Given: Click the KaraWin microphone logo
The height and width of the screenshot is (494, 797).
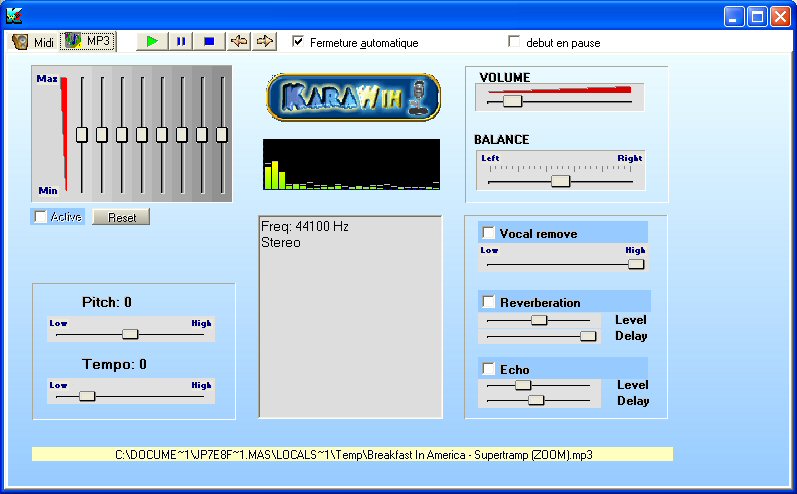Looking at the screenshot, I should coord(353,98).
